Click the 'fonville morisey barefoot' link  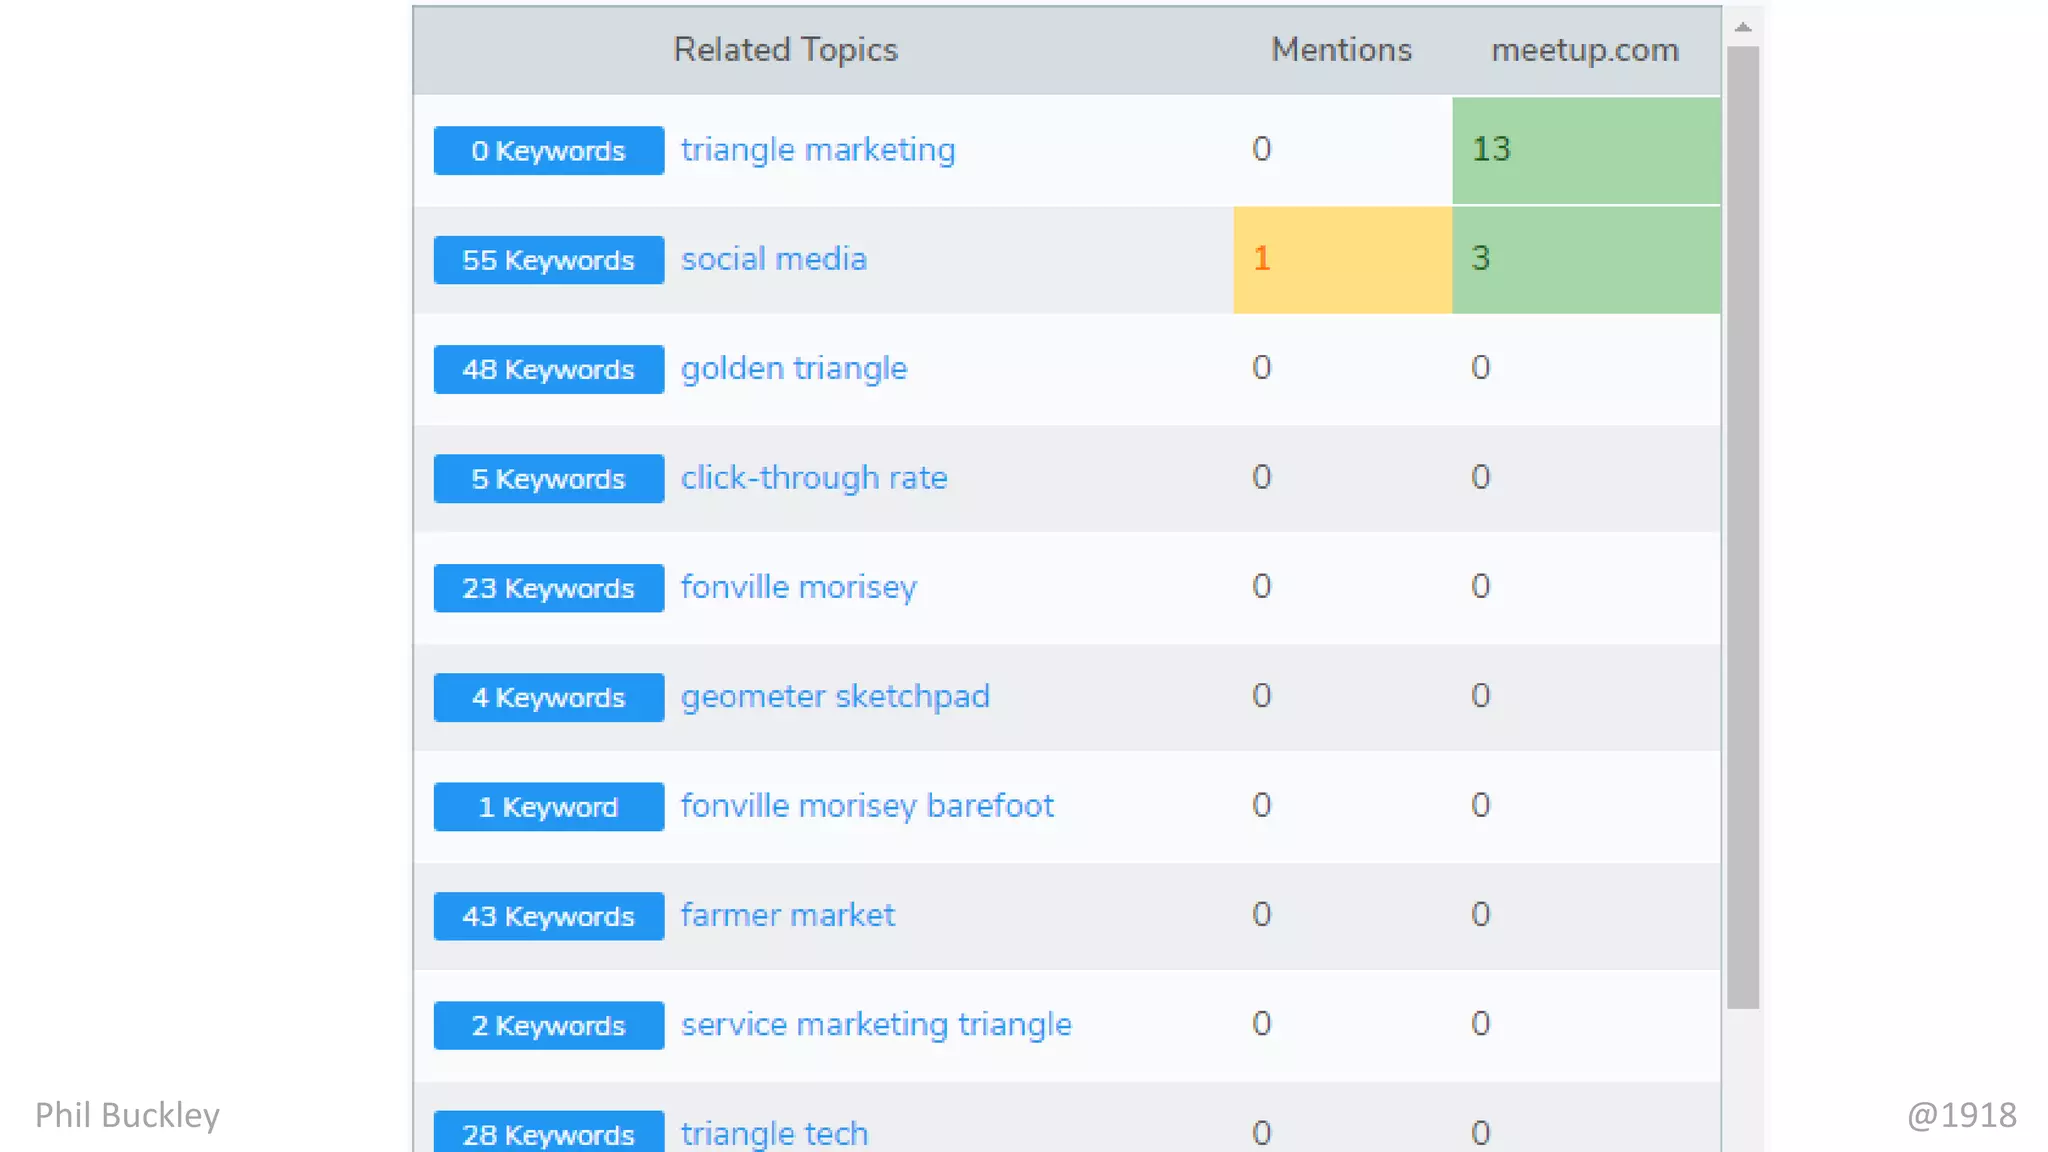[x=867, y=806]
